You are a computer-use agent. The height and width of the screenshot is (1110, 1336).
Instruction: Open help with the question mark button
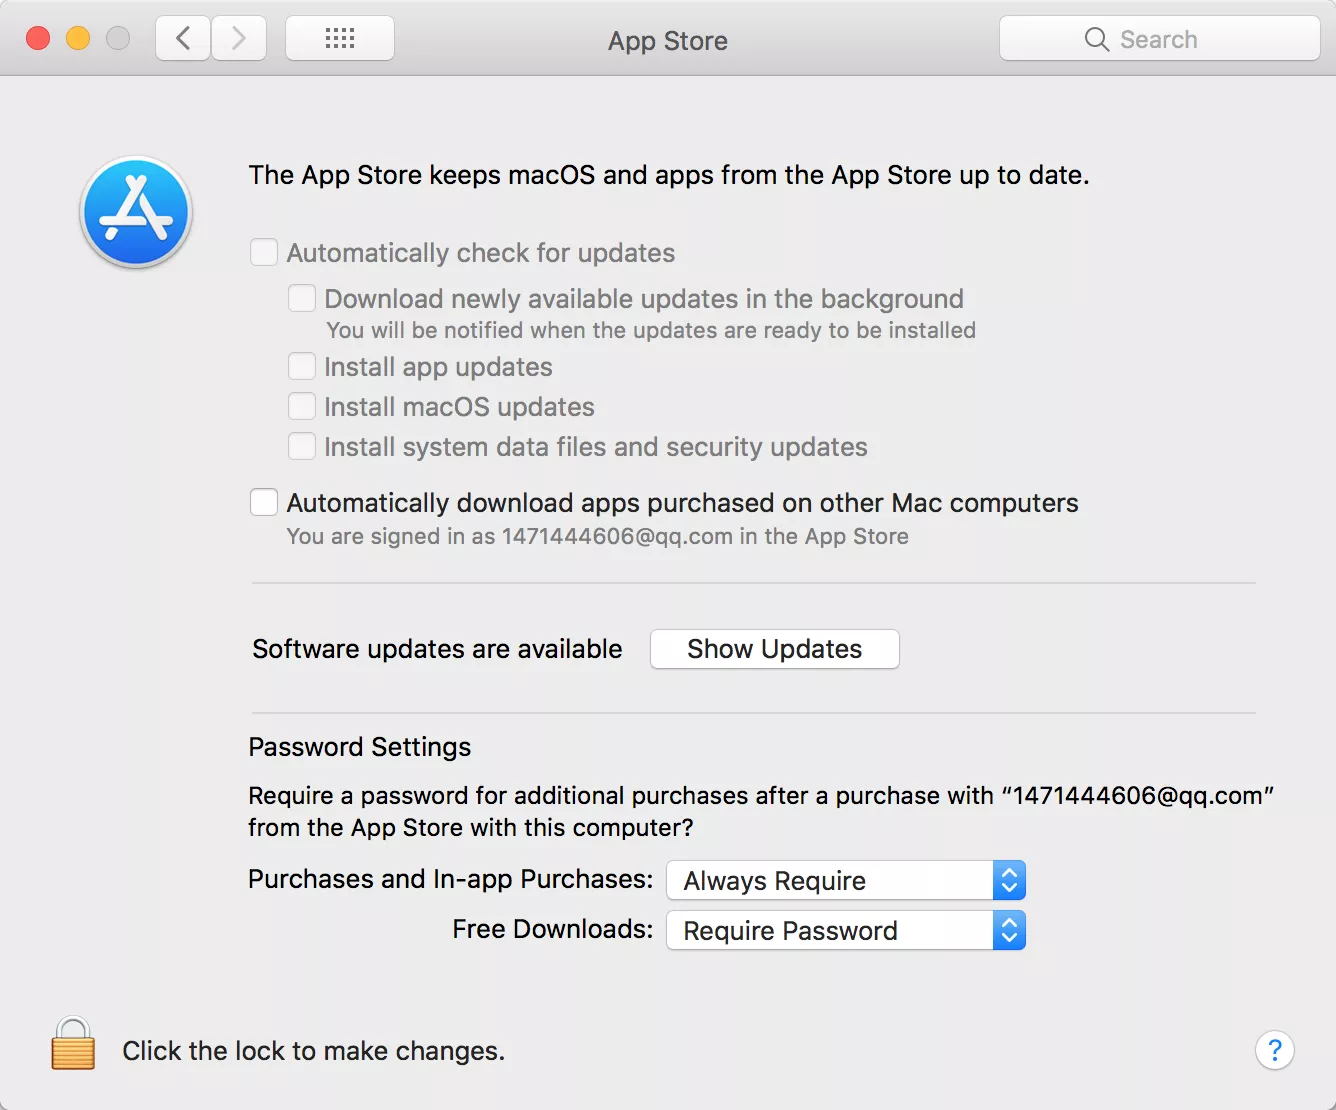tap(1275, 1050)
